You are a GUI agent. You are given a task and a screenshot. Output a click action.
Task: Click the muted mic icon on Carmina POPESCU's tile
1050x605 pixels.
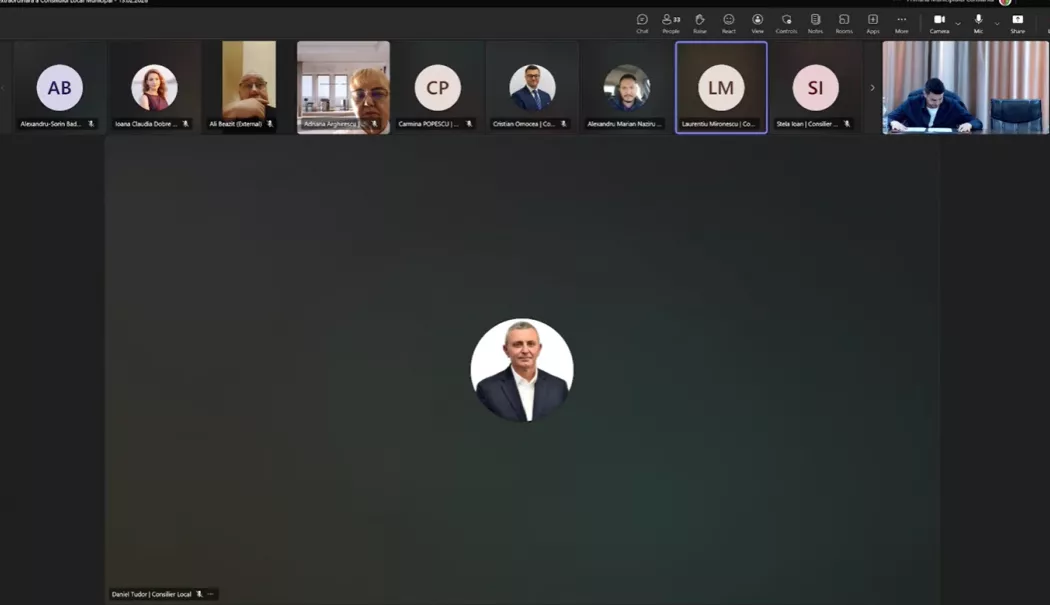[x=469, y=124]
